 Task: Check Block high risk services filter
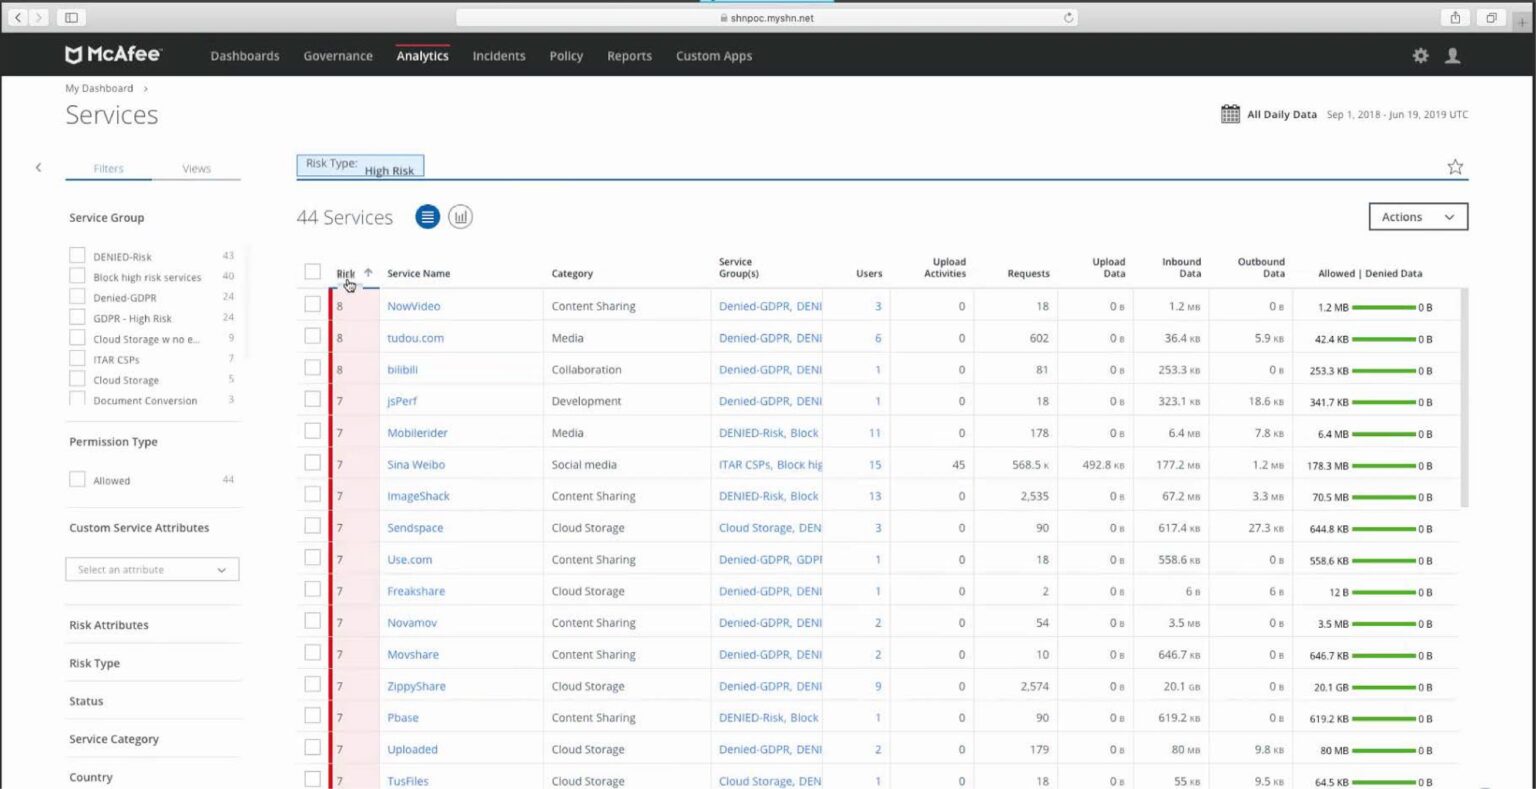point(77,276)
